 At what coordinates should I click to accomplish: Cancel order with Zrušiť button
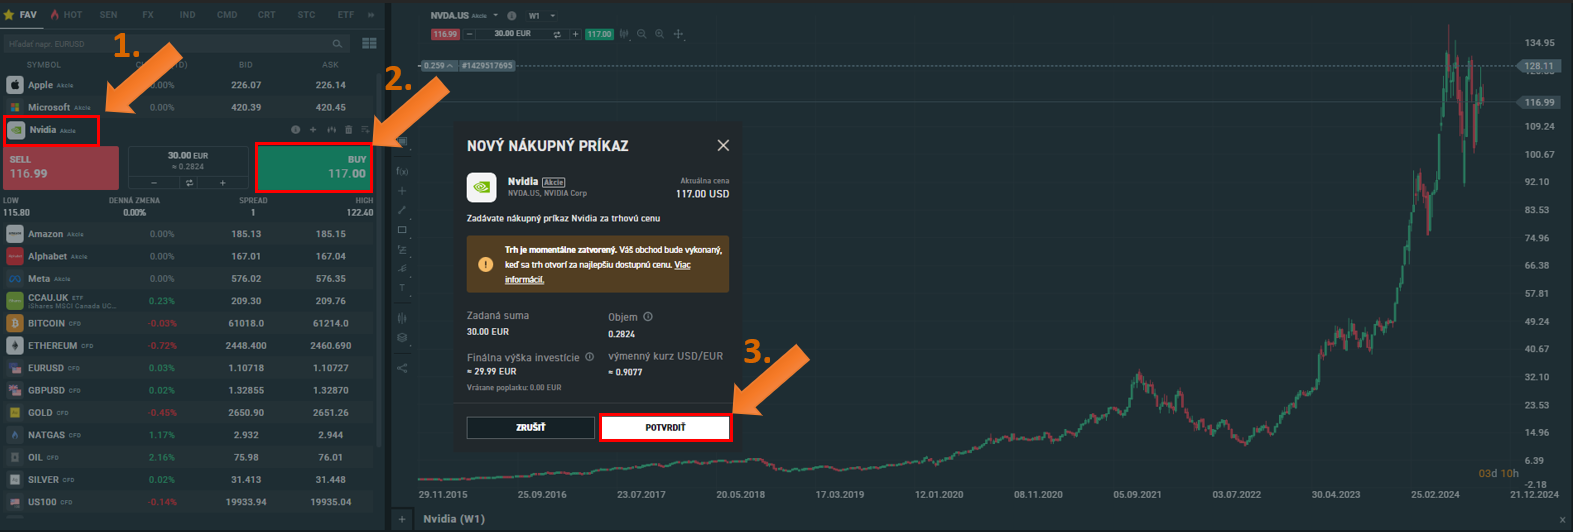tap(530, 427)
